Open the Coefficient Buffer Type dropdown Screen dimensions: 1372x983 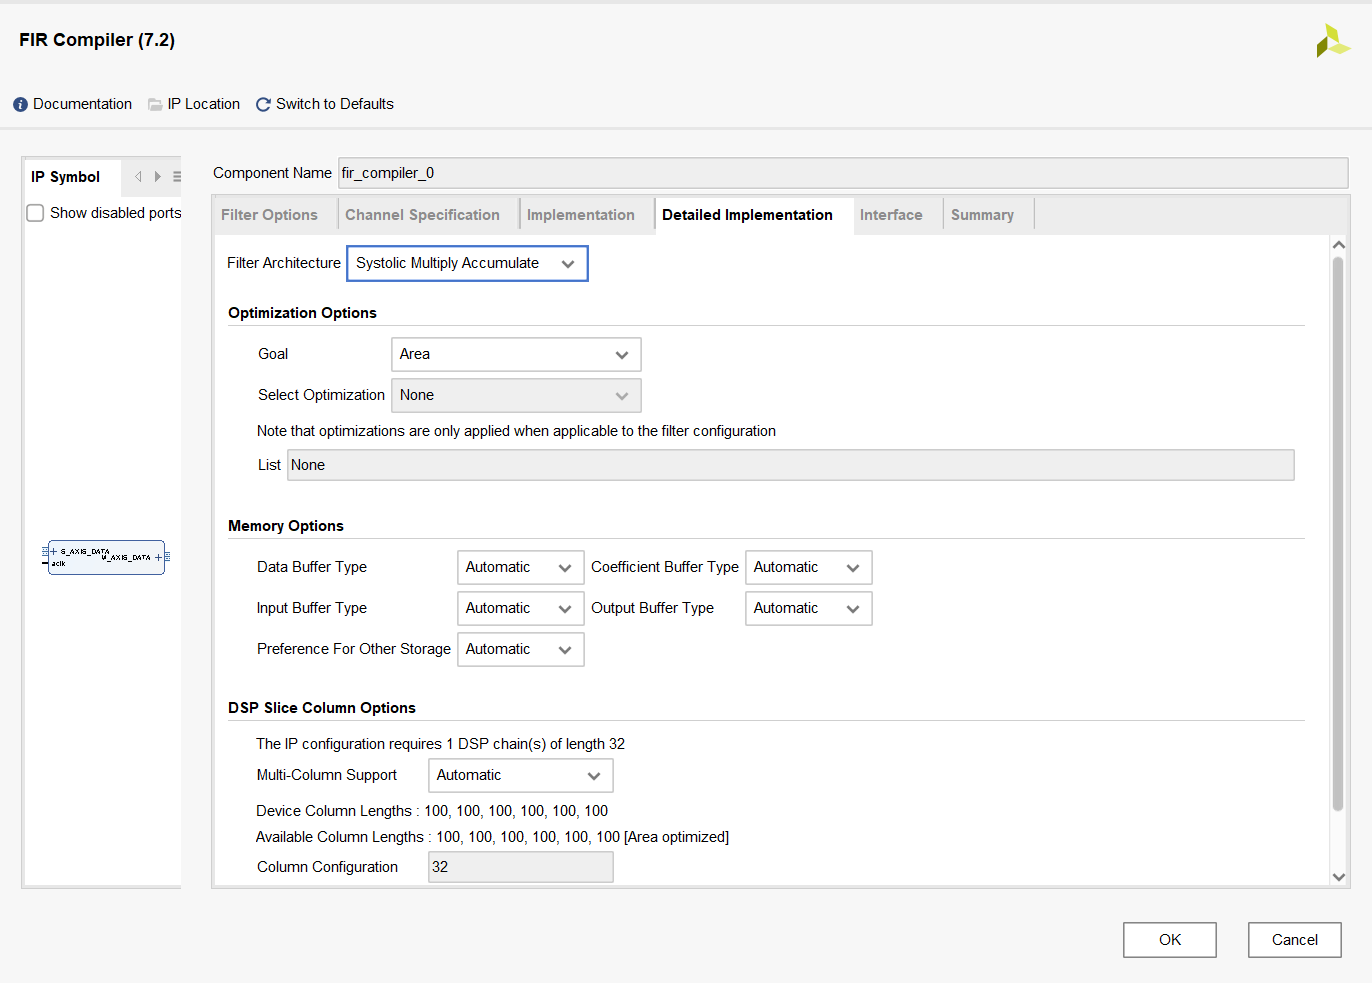pyautogui.click(x=809, y=568)
